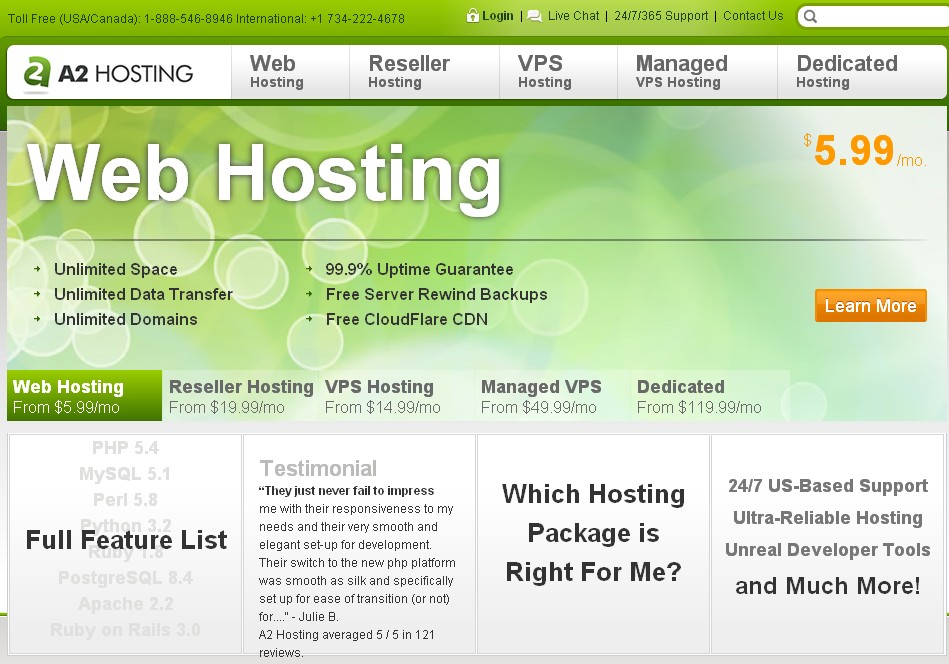Click the arrow bullet beside Free CloudFlare CDN
The image size is (949, 664).
pos(309,319)
